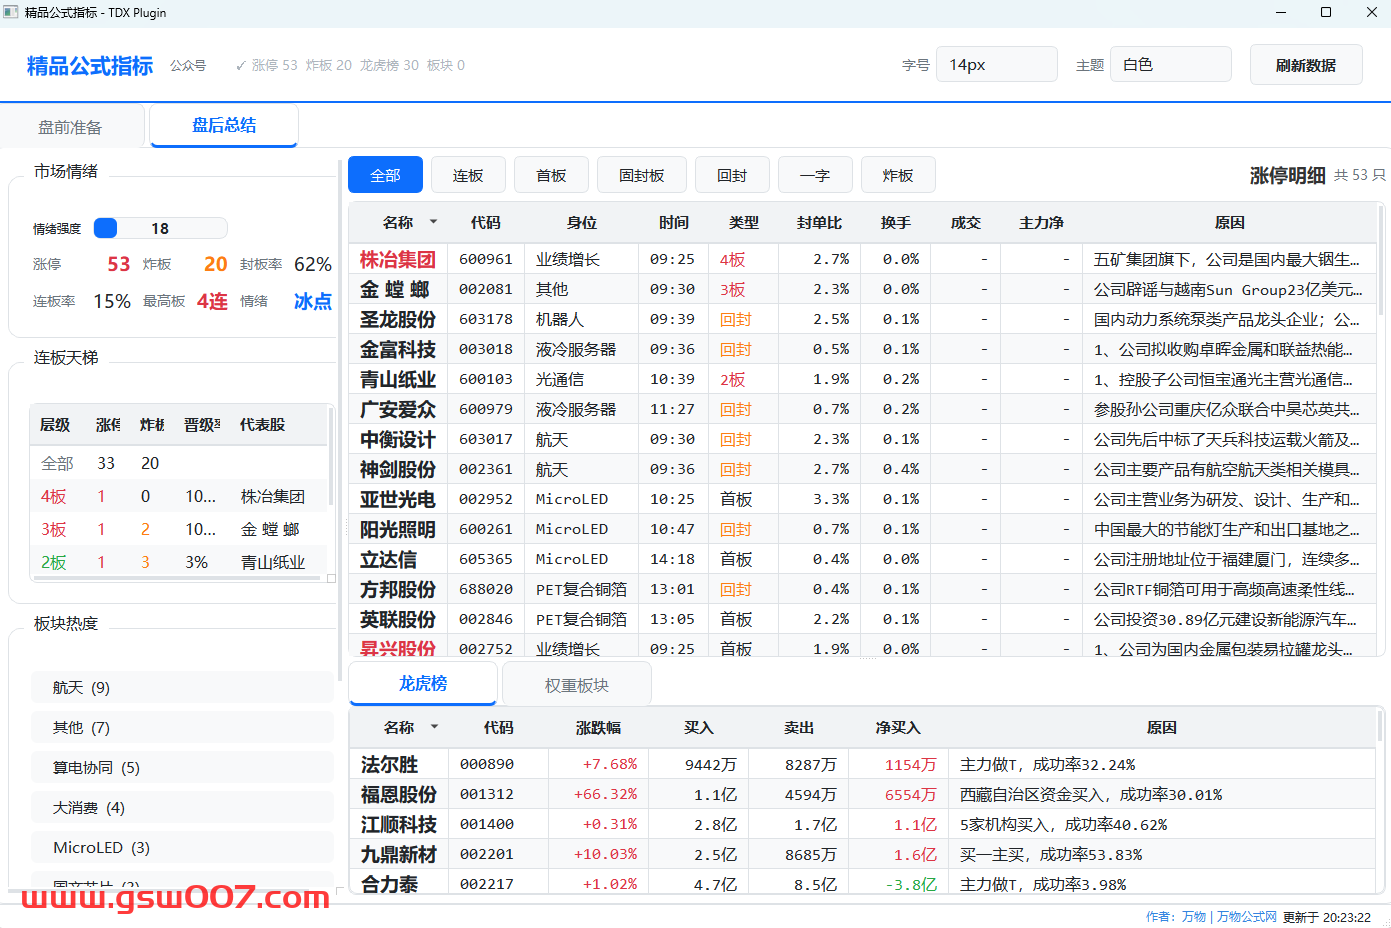Click the 算电协同 (5) sector item
Screen dimensions: 1391x928
(182, 767)
